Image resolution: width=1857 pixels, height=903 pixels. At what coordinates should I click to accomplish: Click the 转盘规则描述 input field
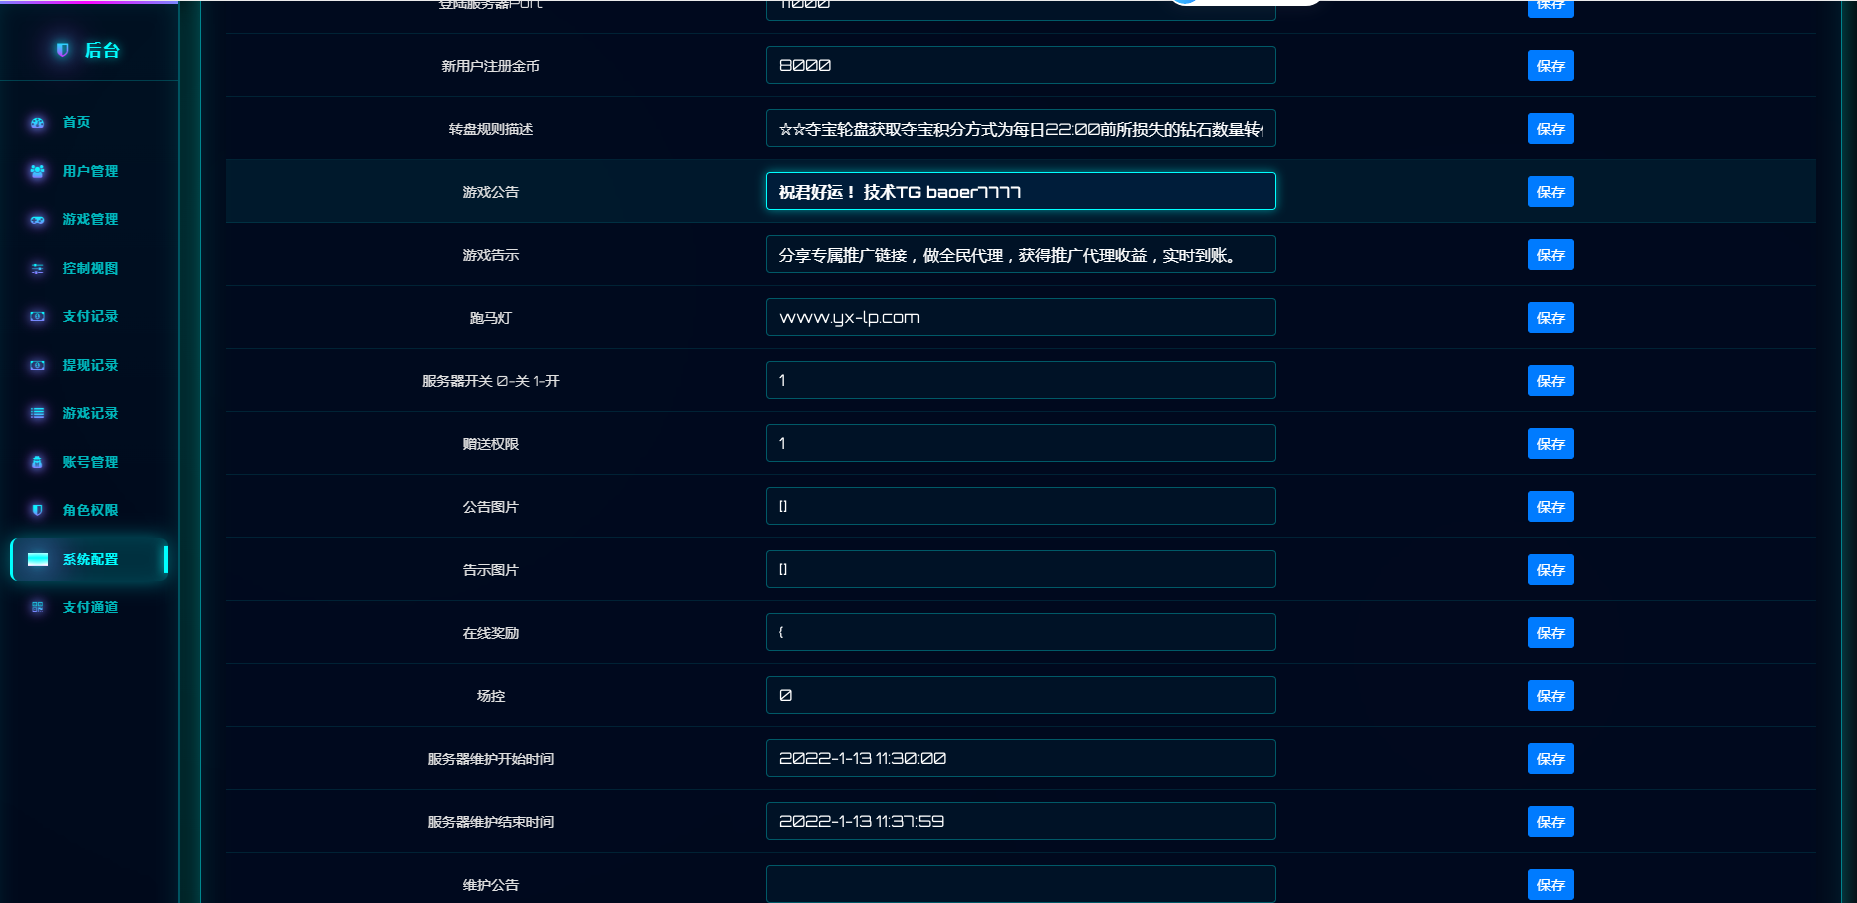(x=1020, y=128)
